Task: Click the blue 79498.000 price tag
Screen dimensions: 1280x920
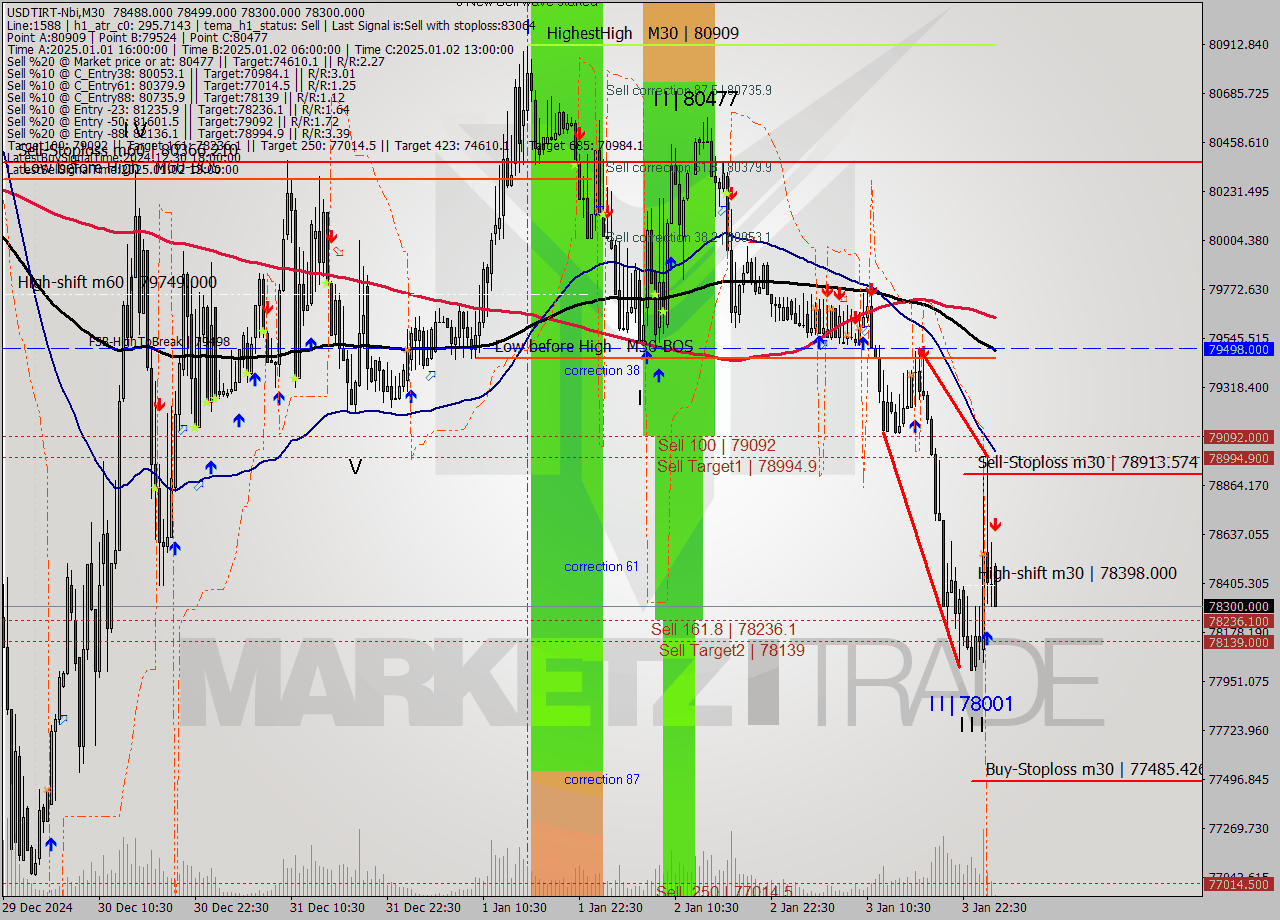Action: (1239, 349)
